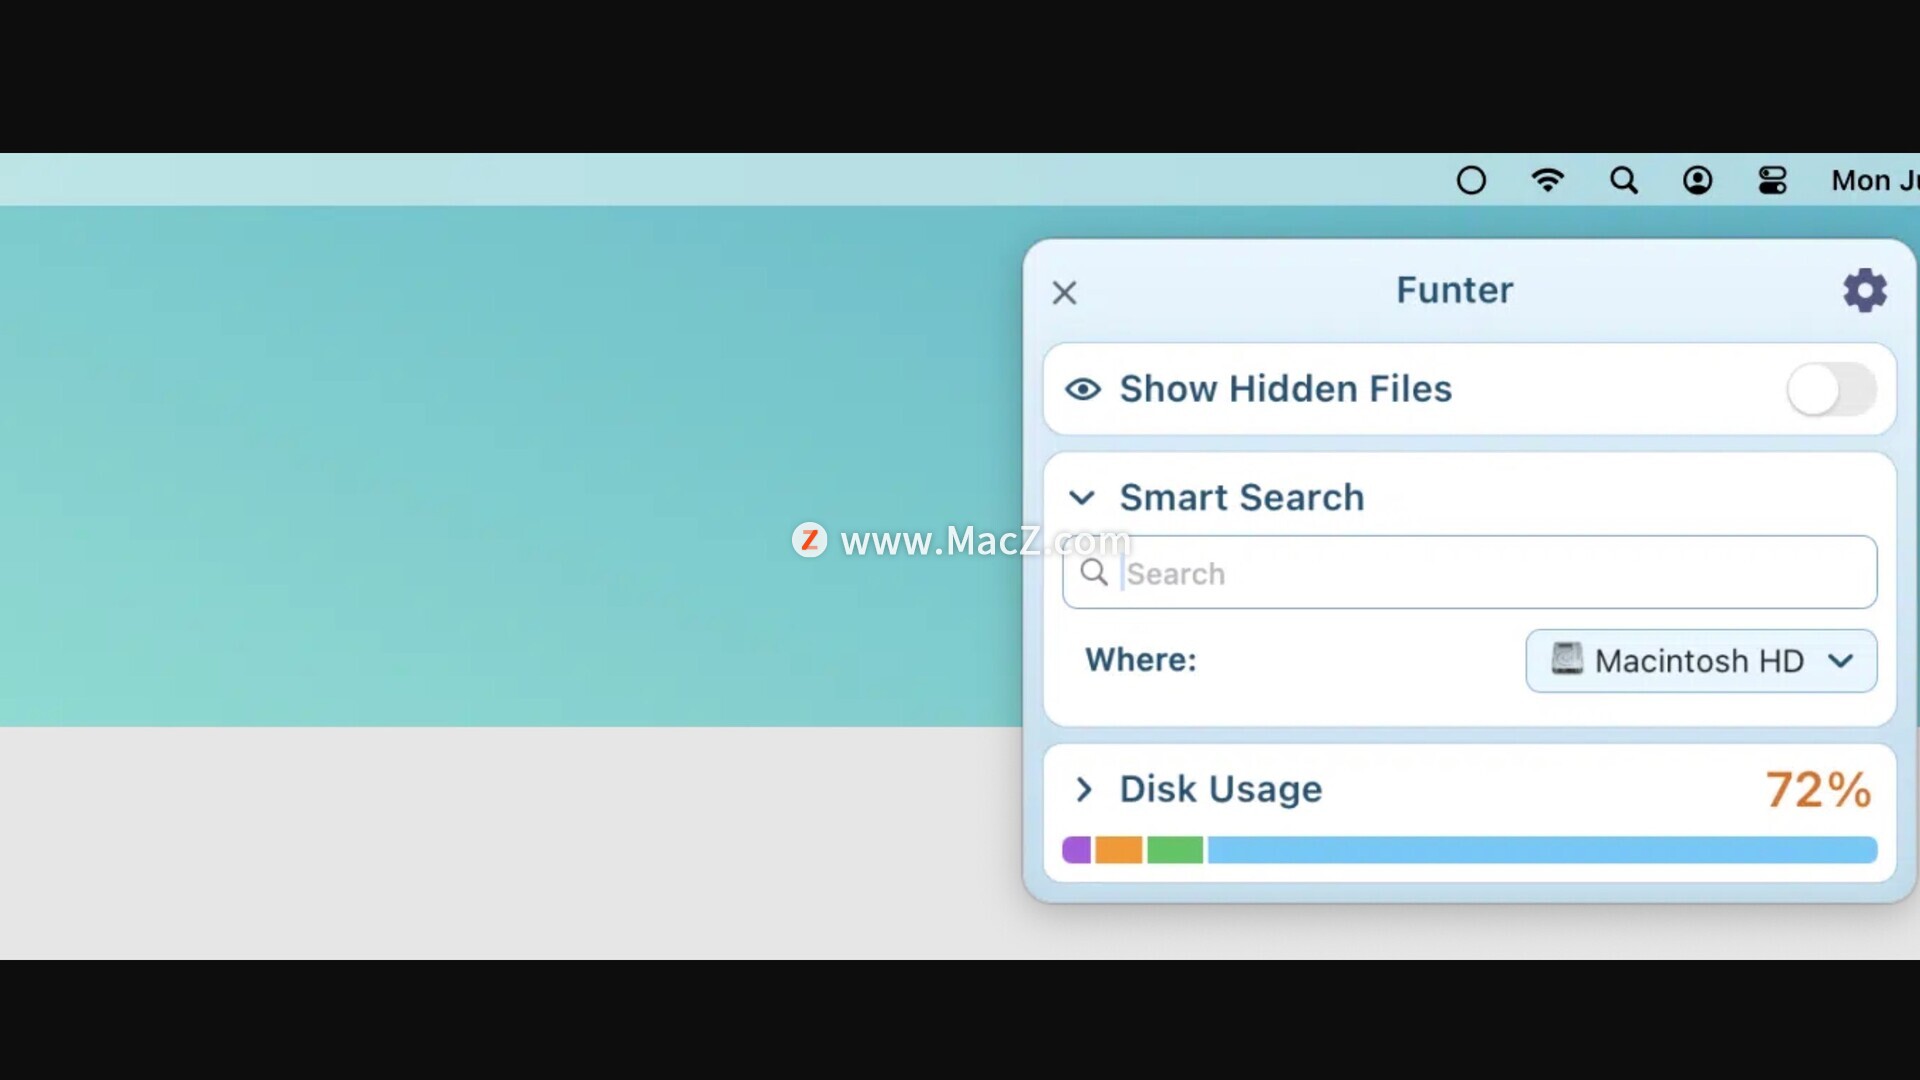Click the date and time in menu bar
Screen dimensions: 1920x1080
[x=1873, y=180]
